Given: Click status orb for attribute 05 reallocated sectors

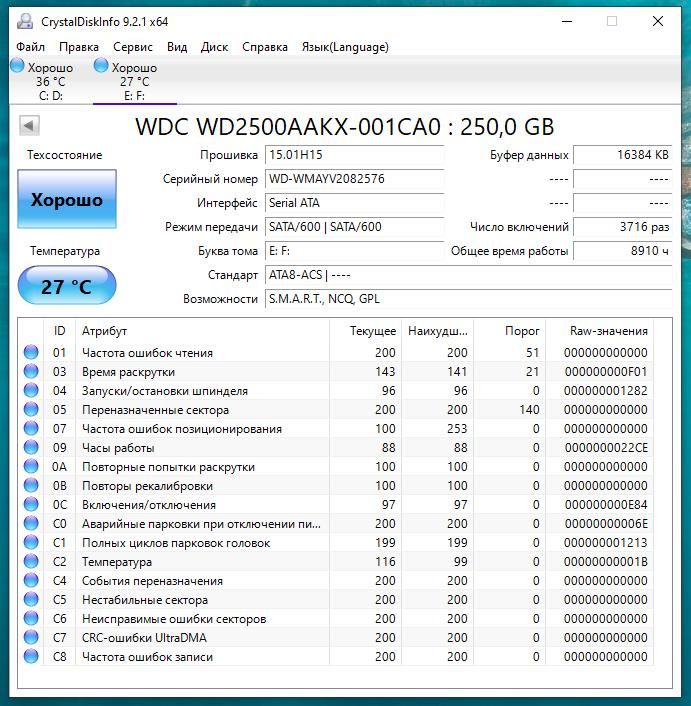Looking at the screenshot, I should coord(31,409).
